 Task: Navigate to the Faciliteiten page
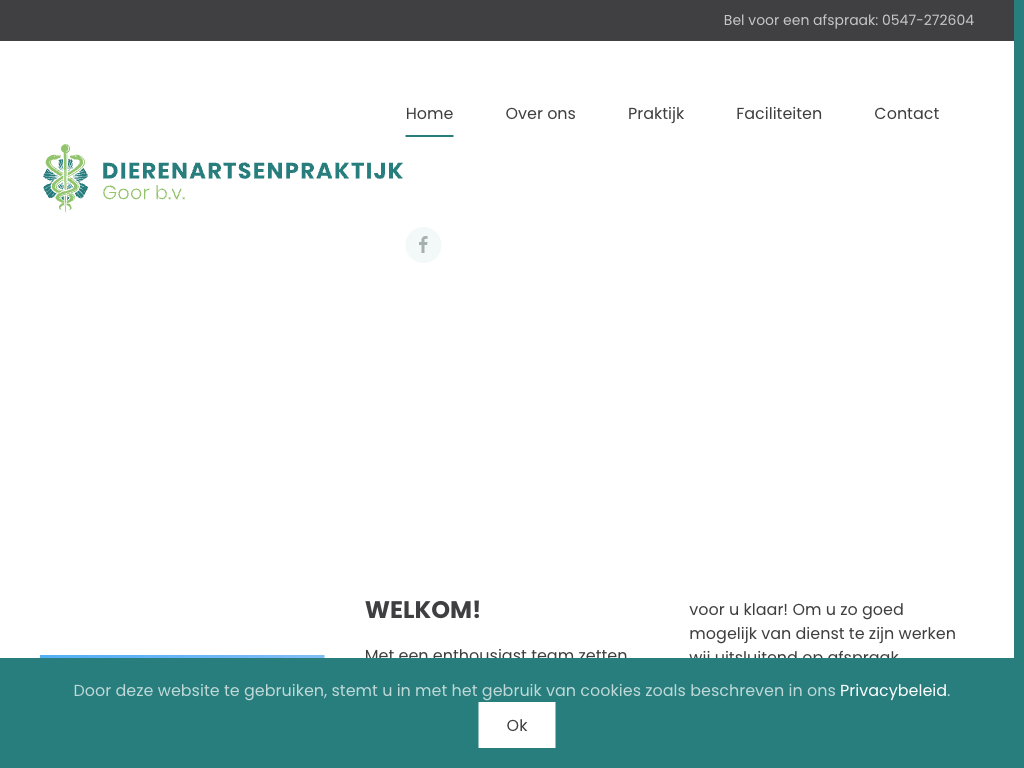779,114
